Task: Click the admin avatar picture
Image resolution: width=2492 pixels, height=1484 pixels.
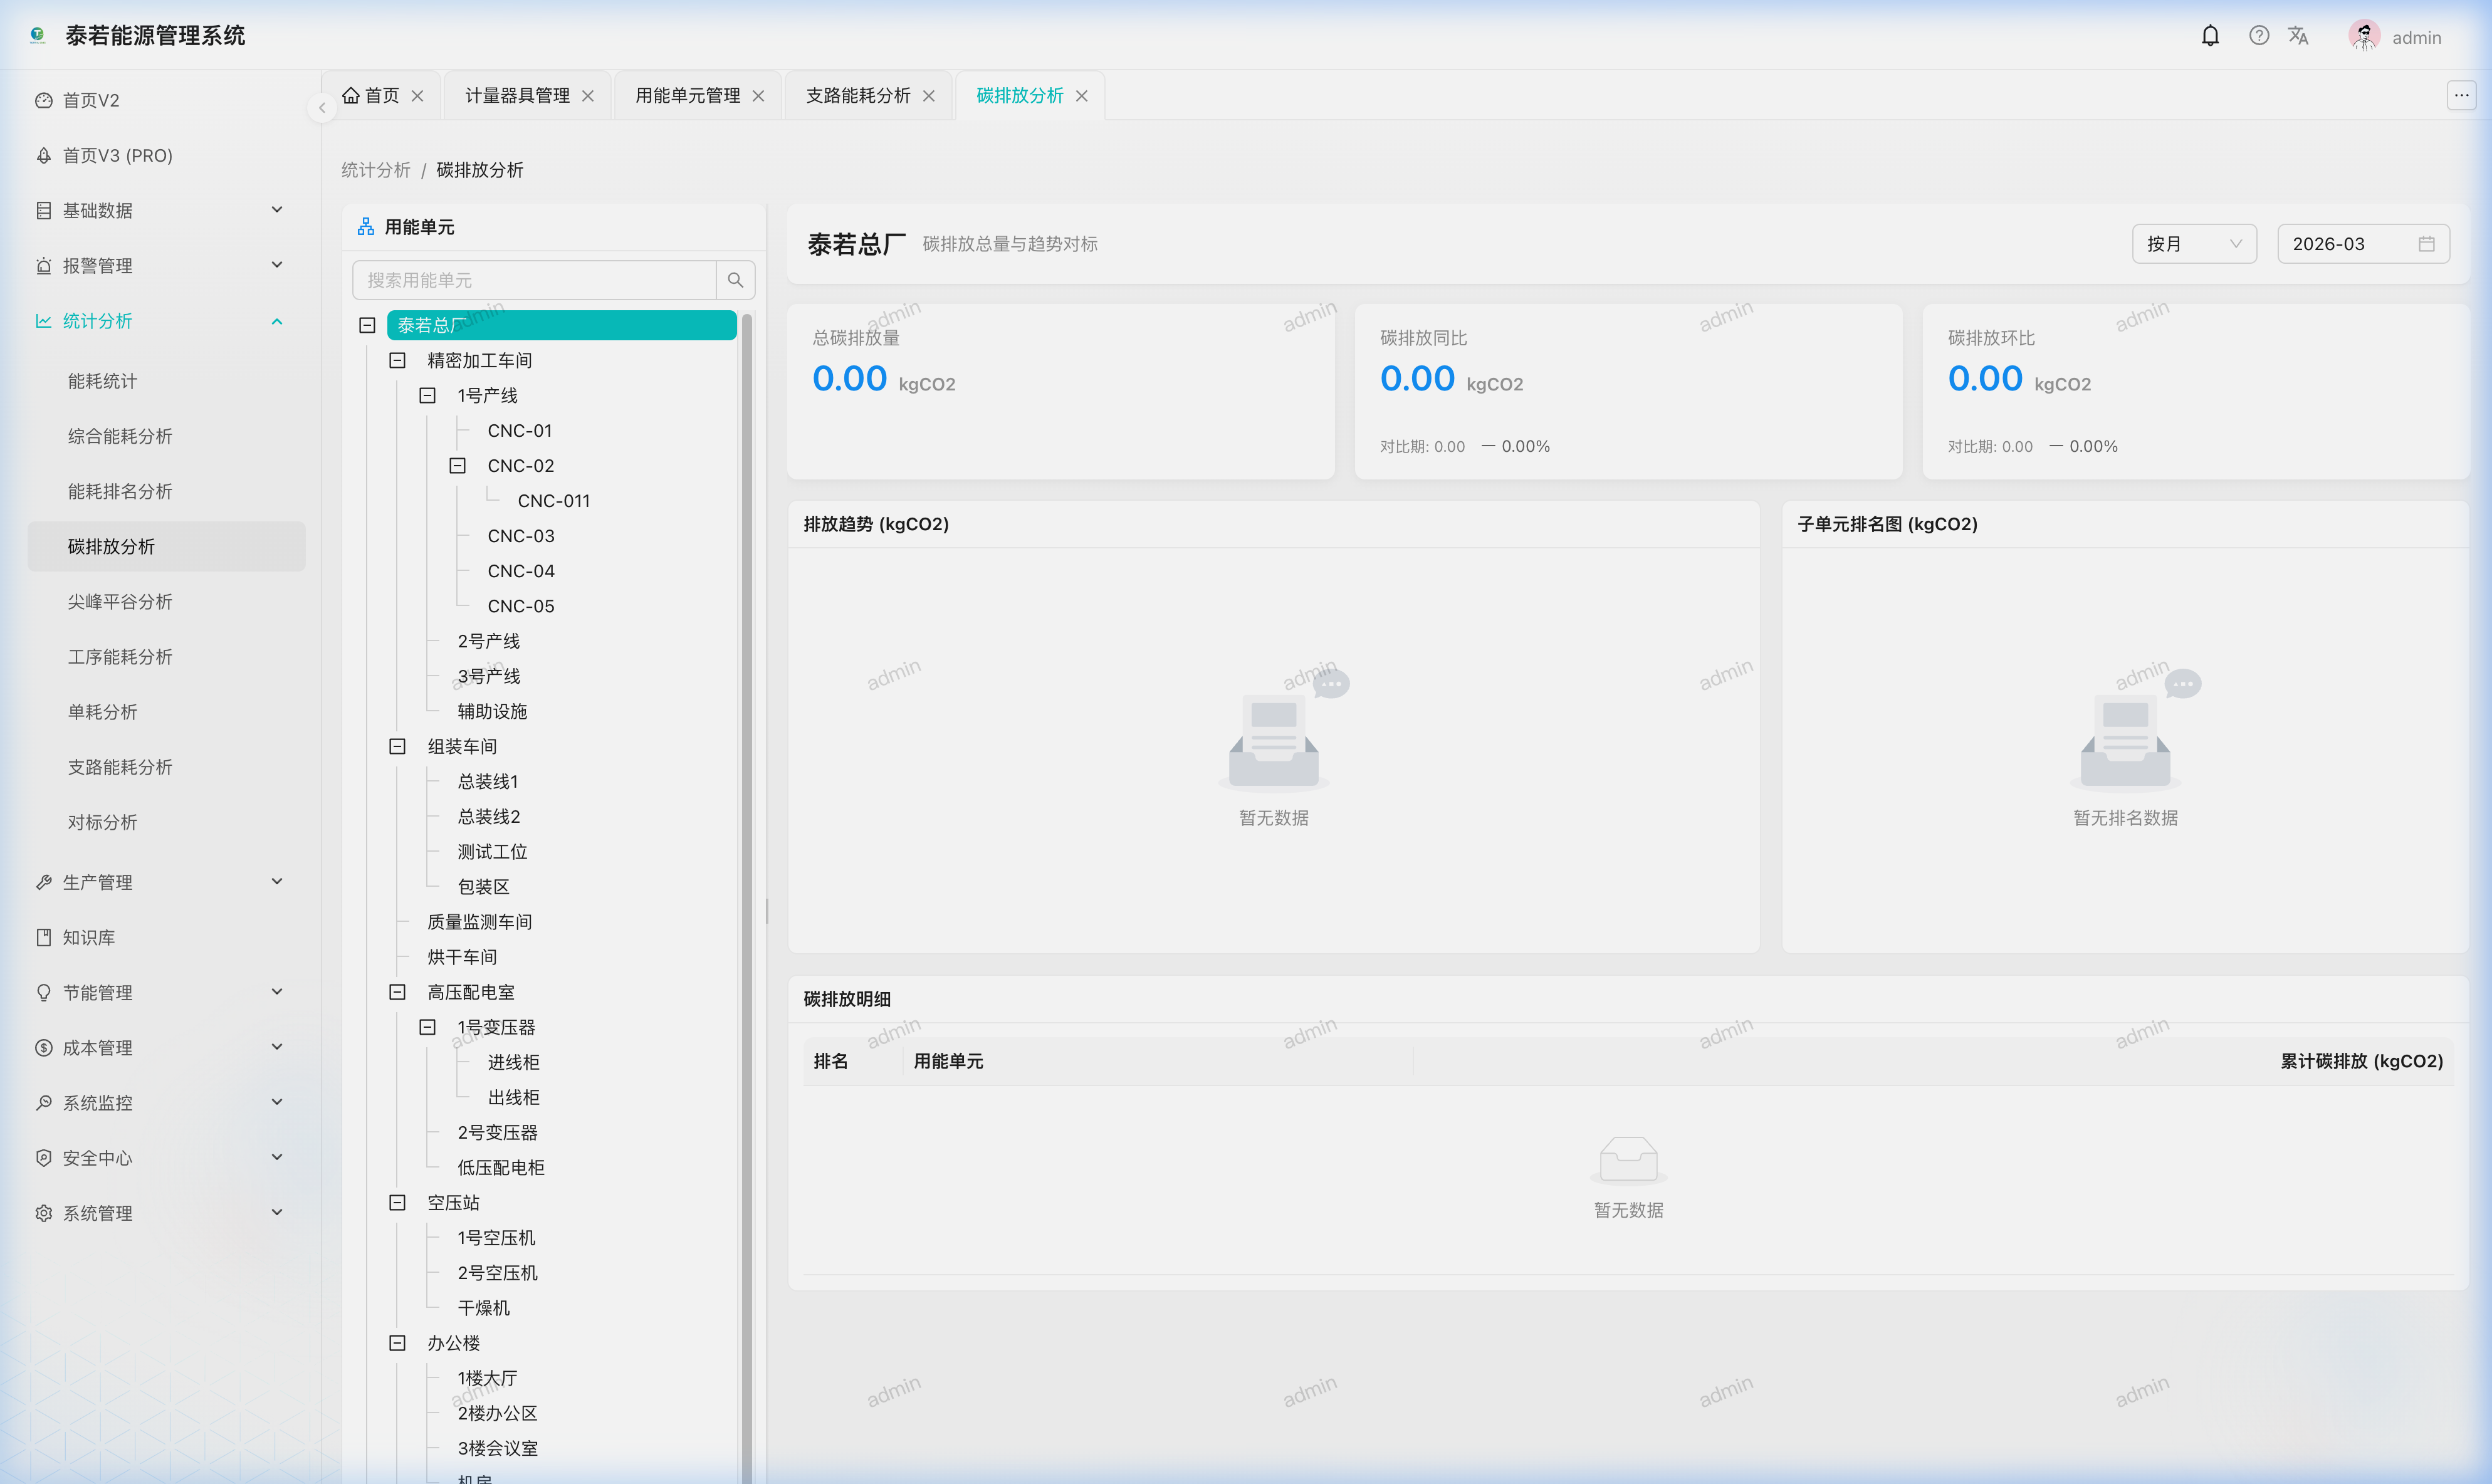Action: click(2364, 36)
